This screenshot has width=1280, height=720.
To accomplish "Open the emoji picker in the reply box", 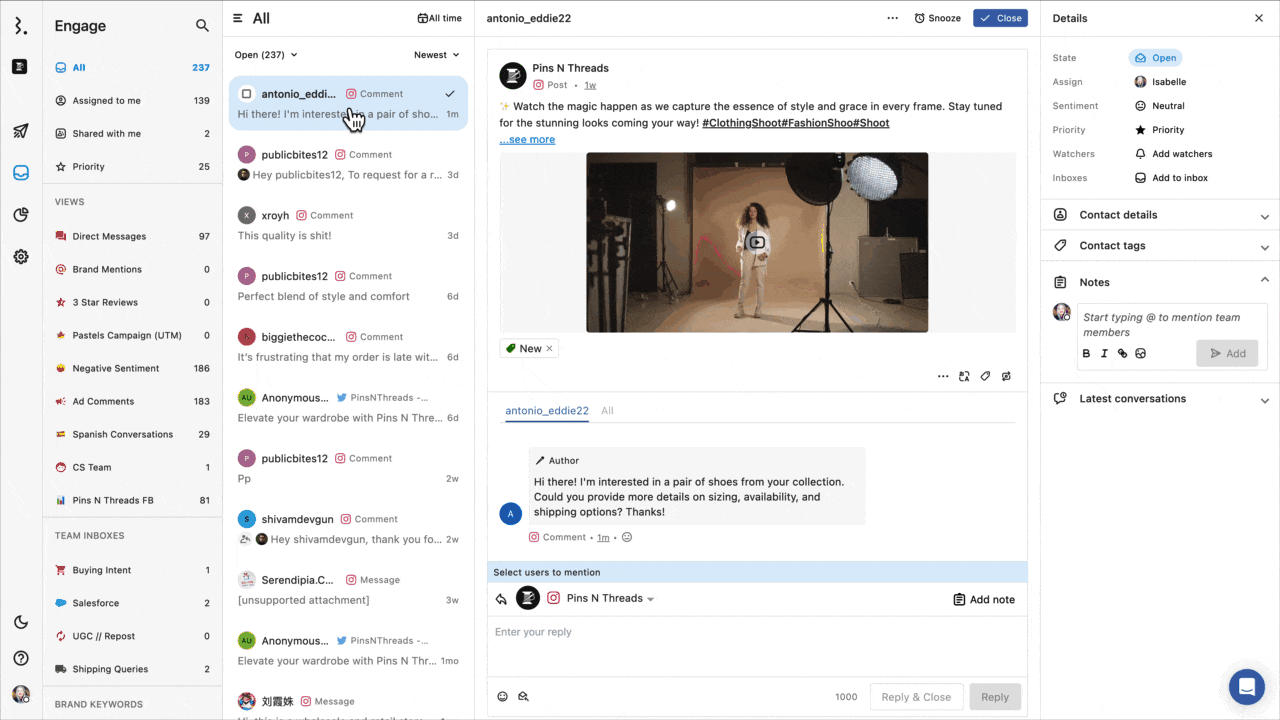I will (502, 696).
